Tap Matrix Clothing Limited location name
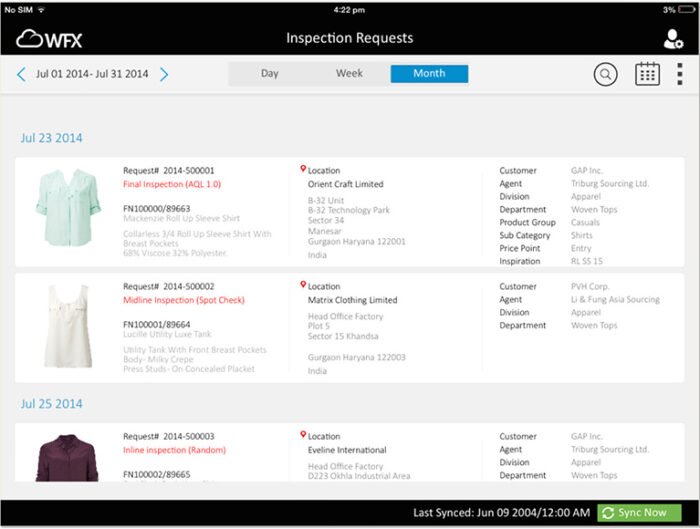 click(352, 300)
